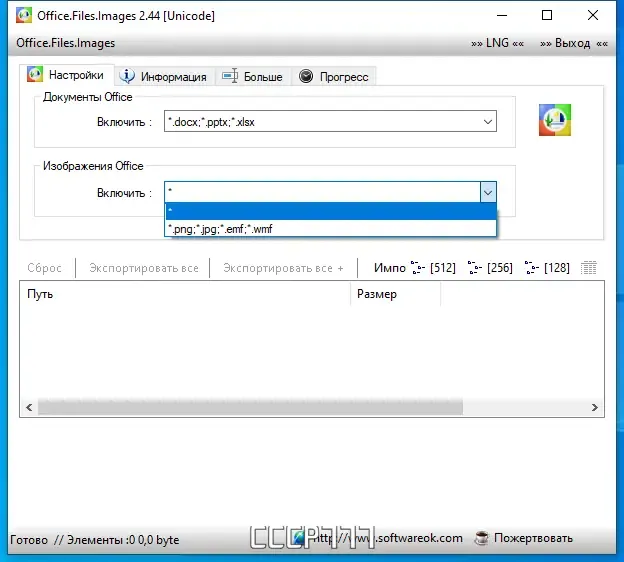624x562 pixels.
Task: Click the scrollbar right arrow
Action: 595,407
